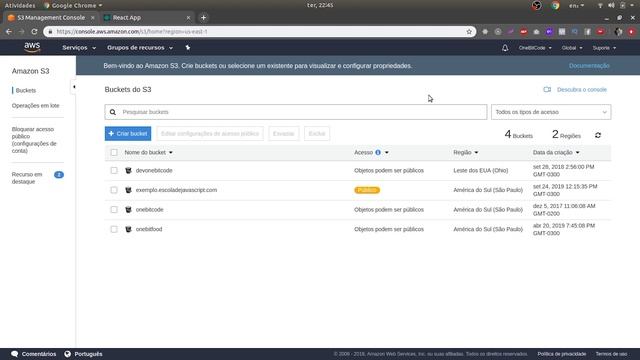Image resolution: width=640 pixels, height=360 pixels.
Task: Close the S3 Management Console tab
Action: (x=93, y=18)
